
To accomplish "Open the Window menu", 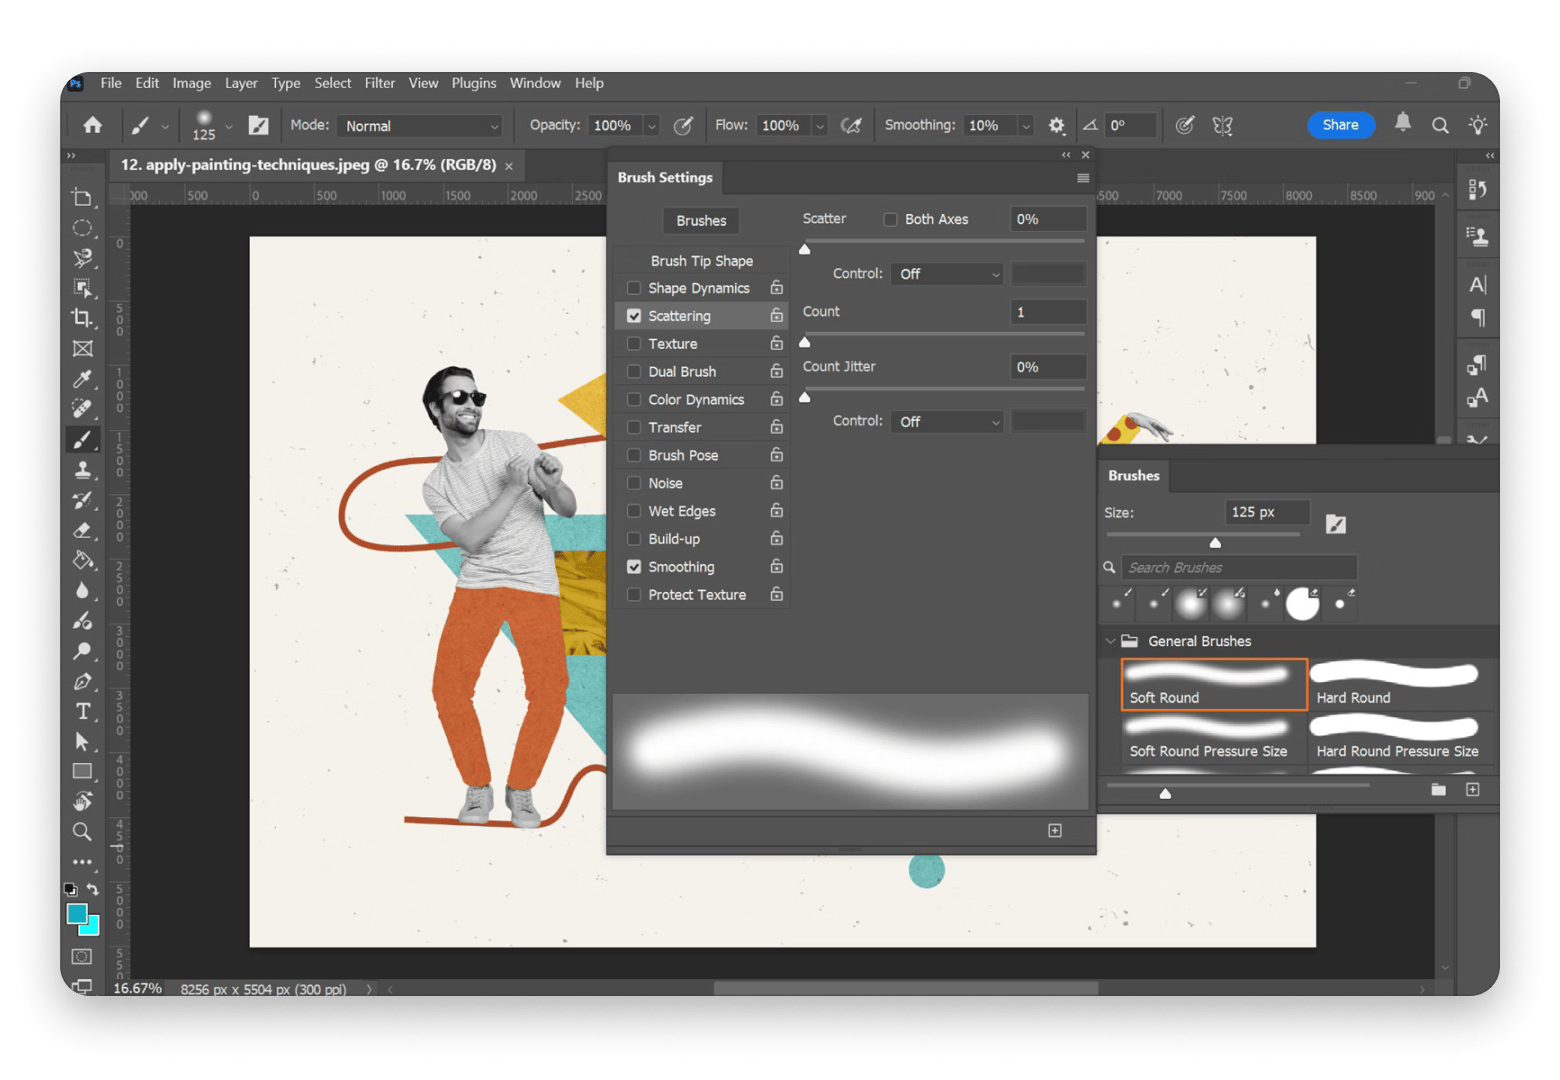I will click(x=535, y=83).
